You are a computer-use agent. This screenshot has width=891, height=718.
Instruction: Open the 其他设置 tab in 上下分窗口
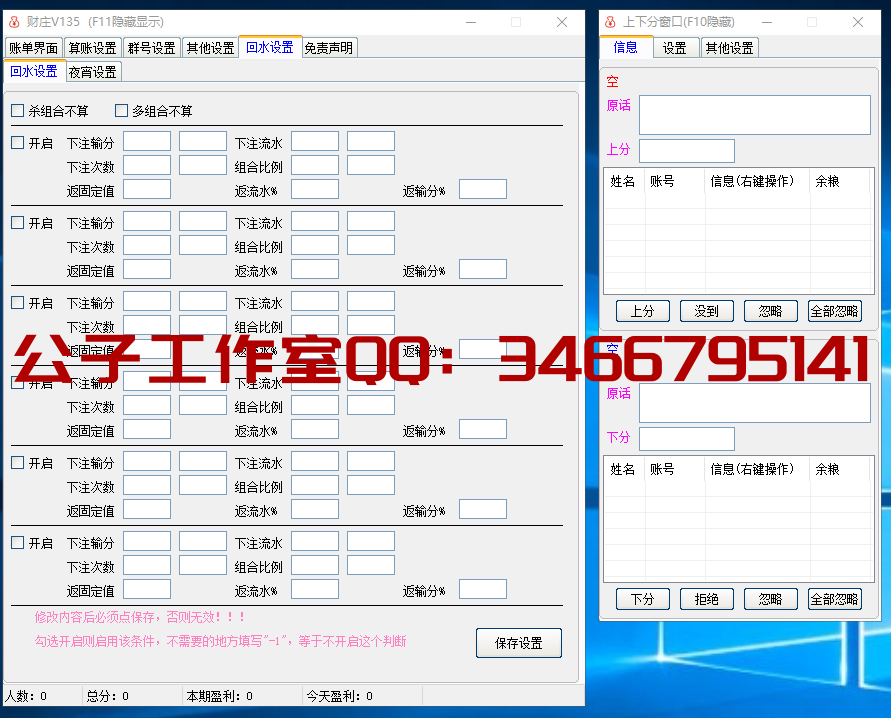click(x=730, y=48)
